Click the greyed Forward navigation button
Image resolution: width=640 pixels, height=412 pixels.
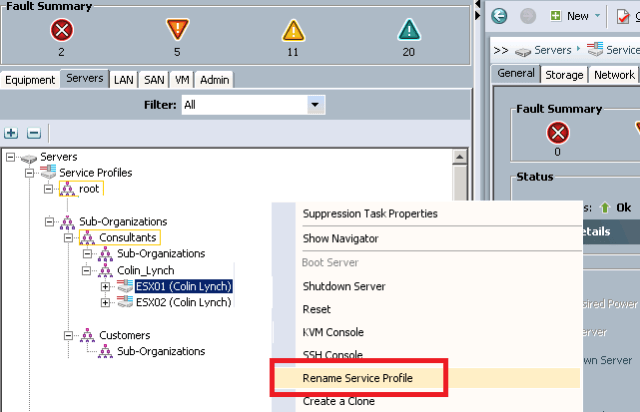point(528,16)
